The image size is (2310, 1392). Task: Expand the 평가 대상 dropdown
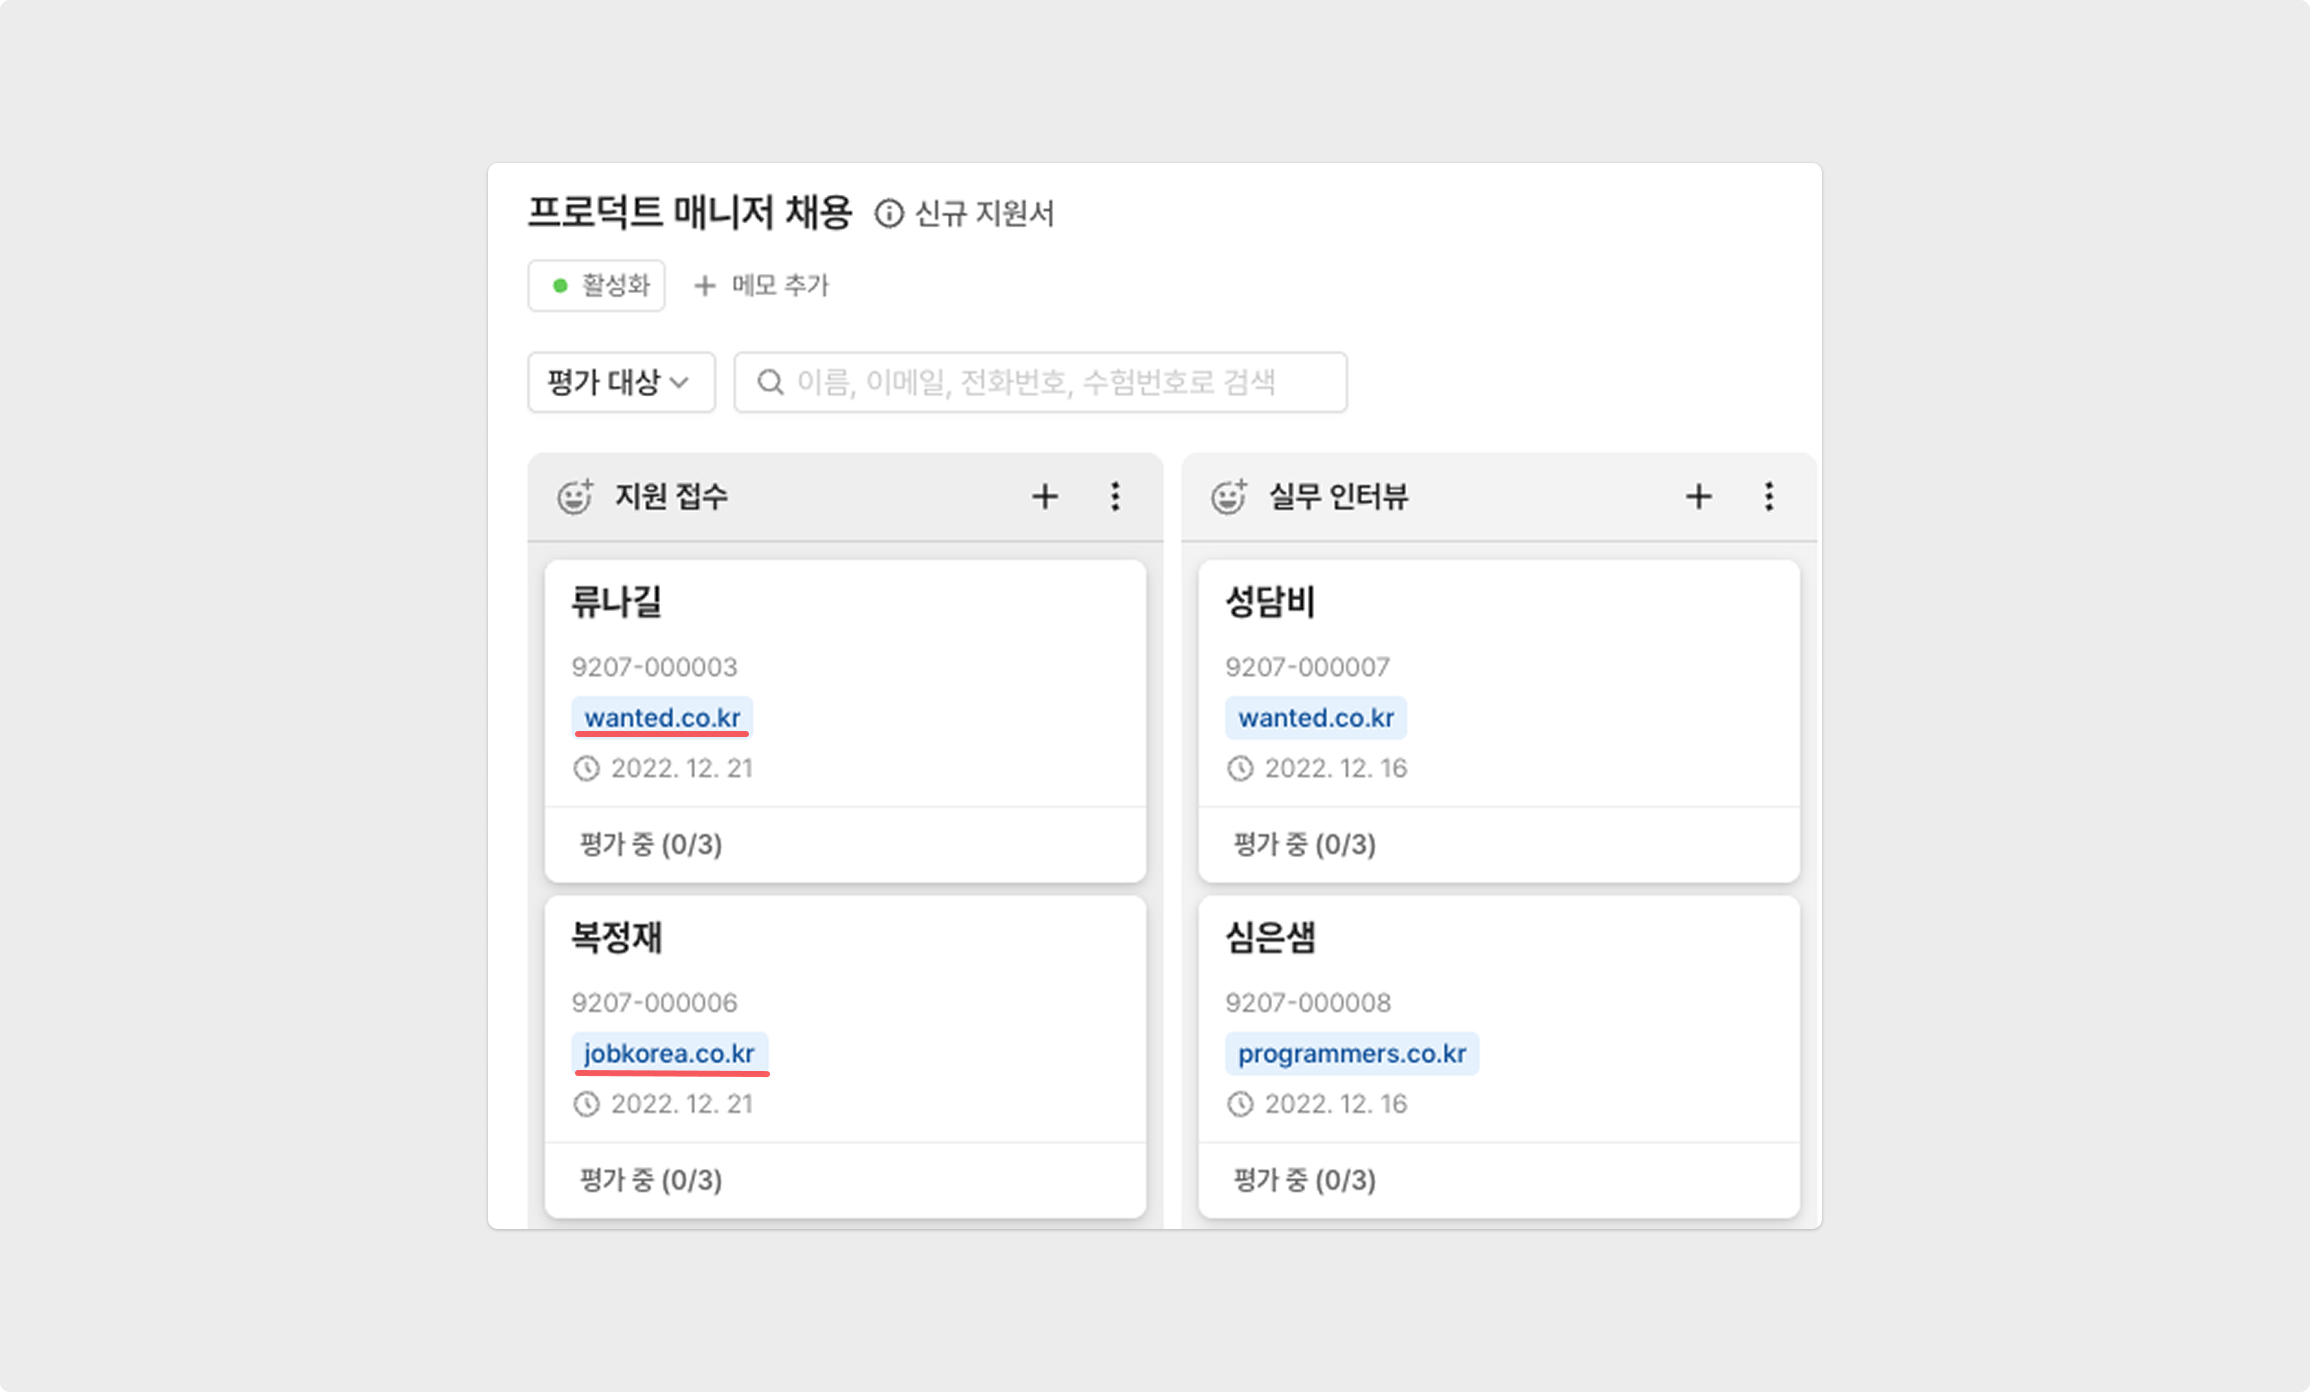click(x=621, y=382)
